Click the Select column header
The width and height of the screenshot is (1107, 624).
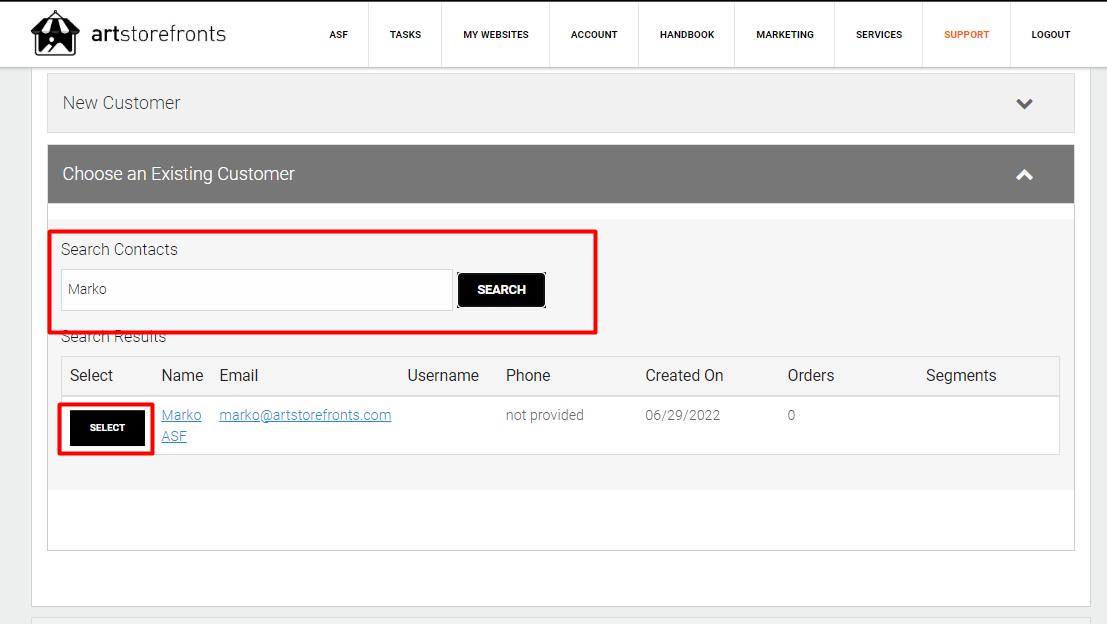coord(91,376)
